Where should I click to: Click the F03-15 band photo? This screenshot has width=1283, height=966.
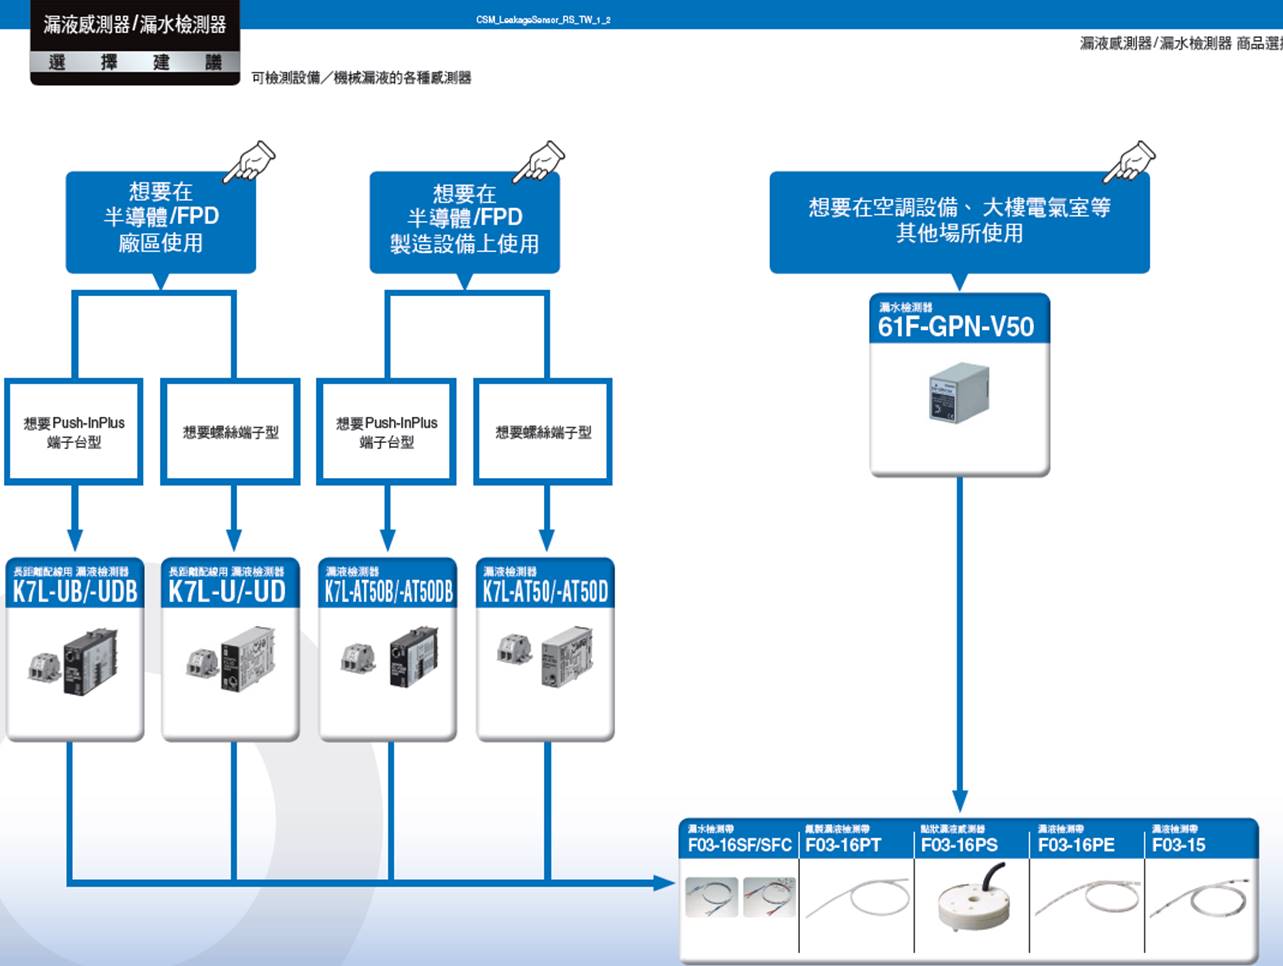click(1199, 897)
